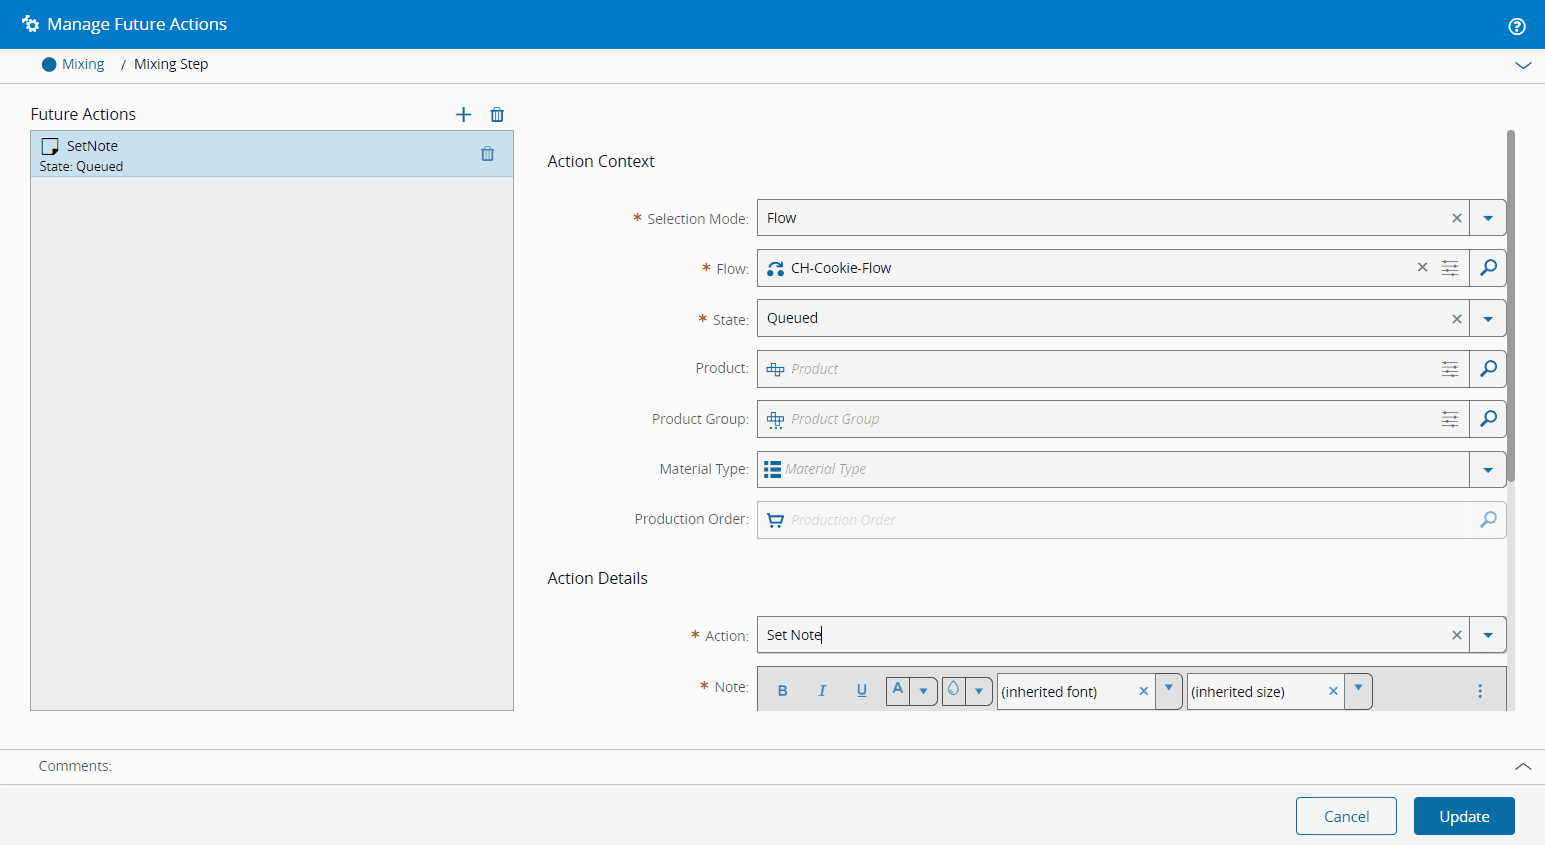Toggle underline formatting in Note editor

point(861,691)
